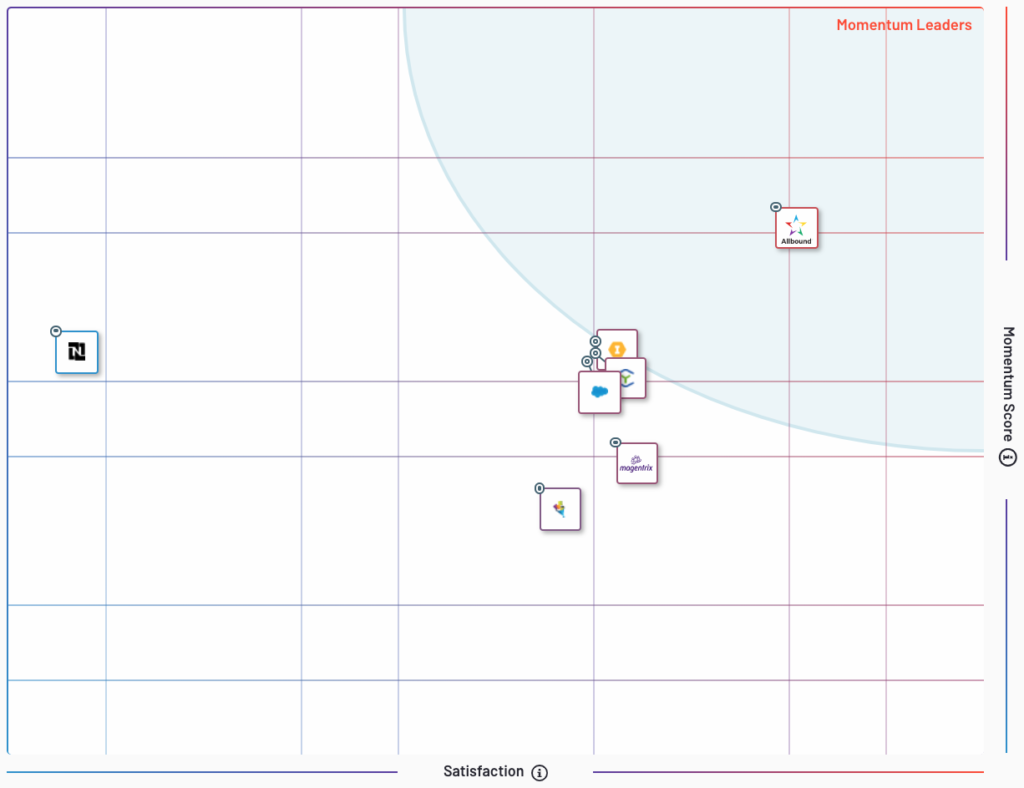Click the small badge above the magentrix tile
The height and width of the screenshot is (788, 1024).
[x=615, y=443]
